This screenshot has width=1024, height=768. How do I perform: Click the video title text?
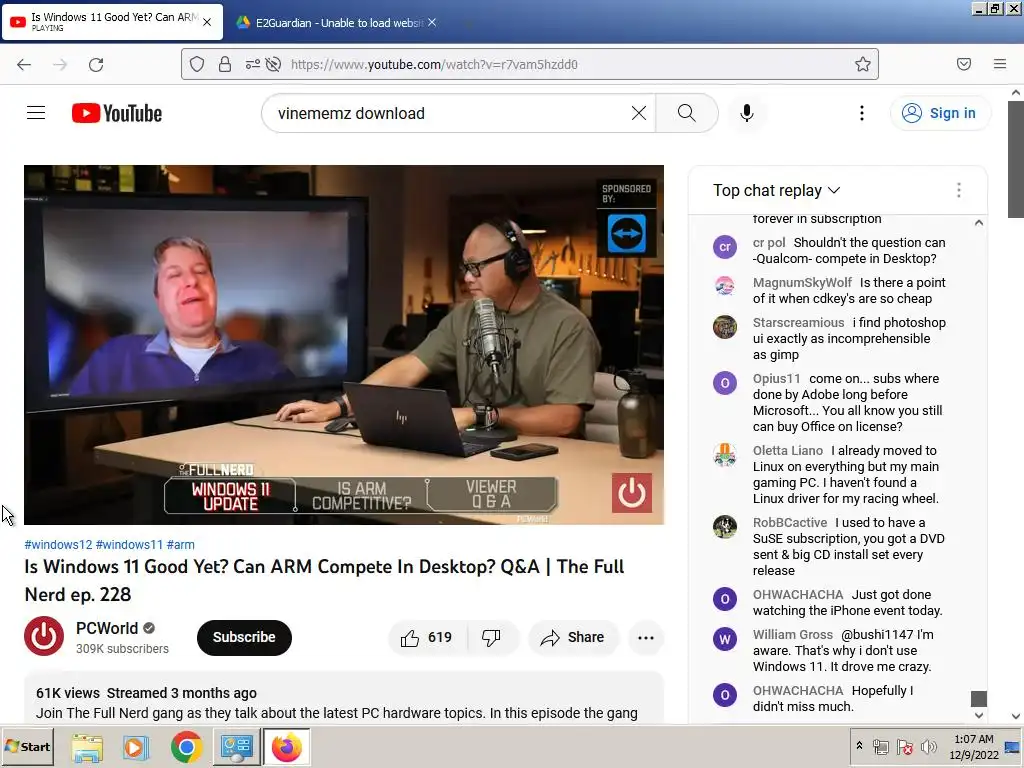click(325, 580)
